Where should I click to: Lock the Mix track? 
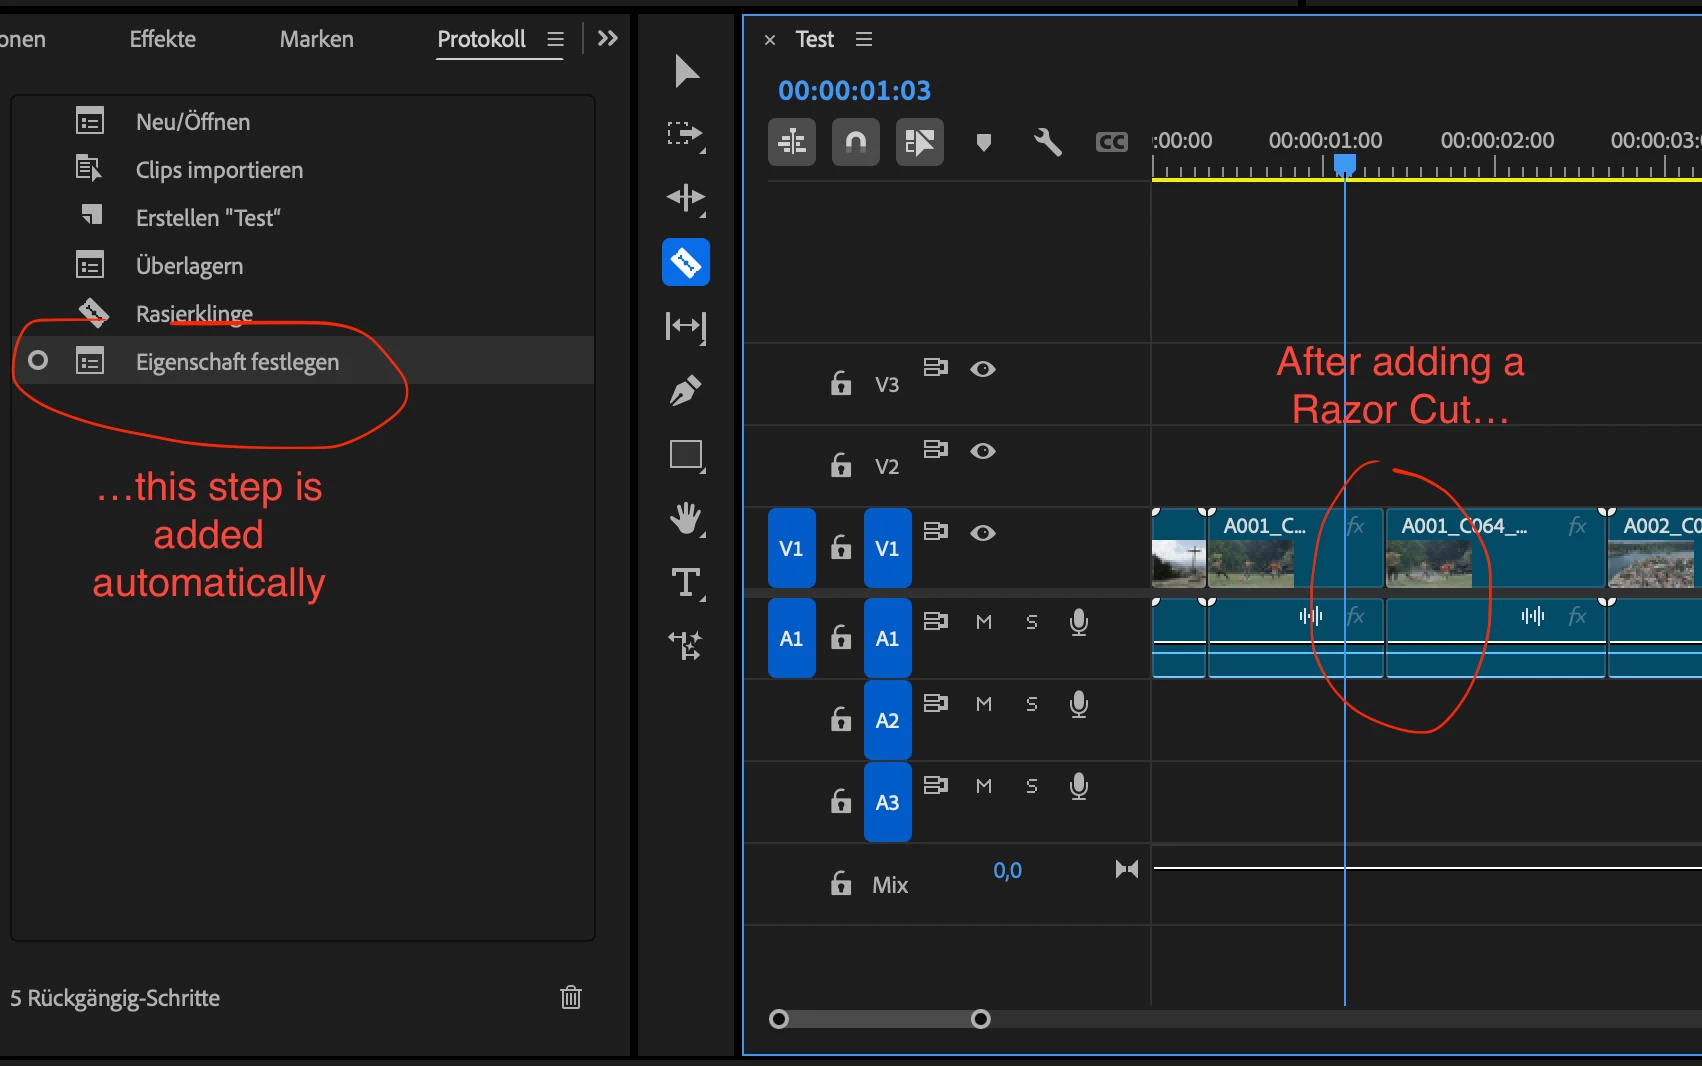coord(841,883)
